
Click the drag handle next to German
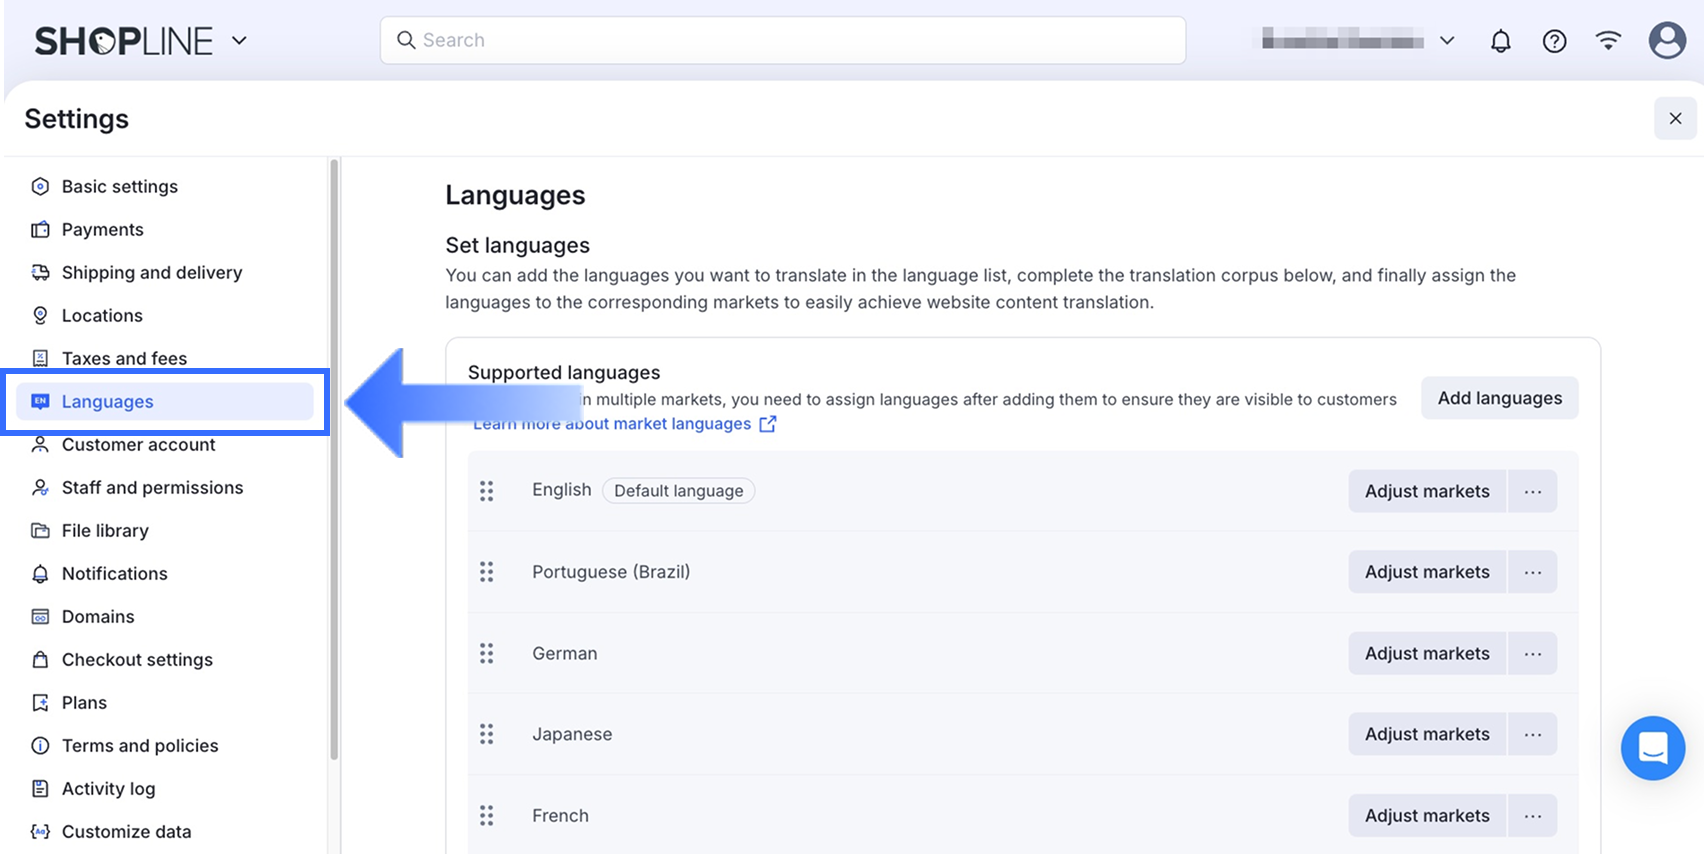(487, 653)
